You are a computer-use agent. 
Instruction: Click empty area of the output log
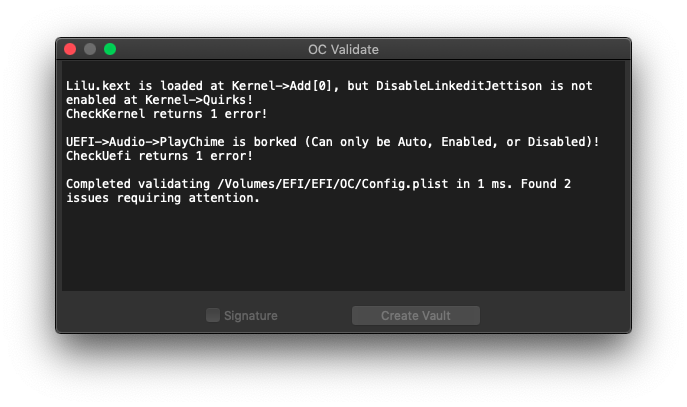pyautogui.click(x=343, y=250)
